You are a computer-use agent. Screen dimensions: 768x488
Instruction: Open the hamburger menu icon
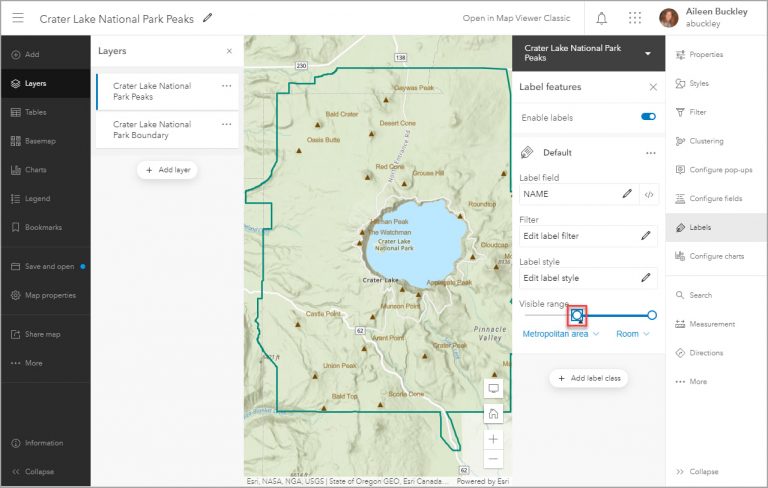[x=18, y=18]
